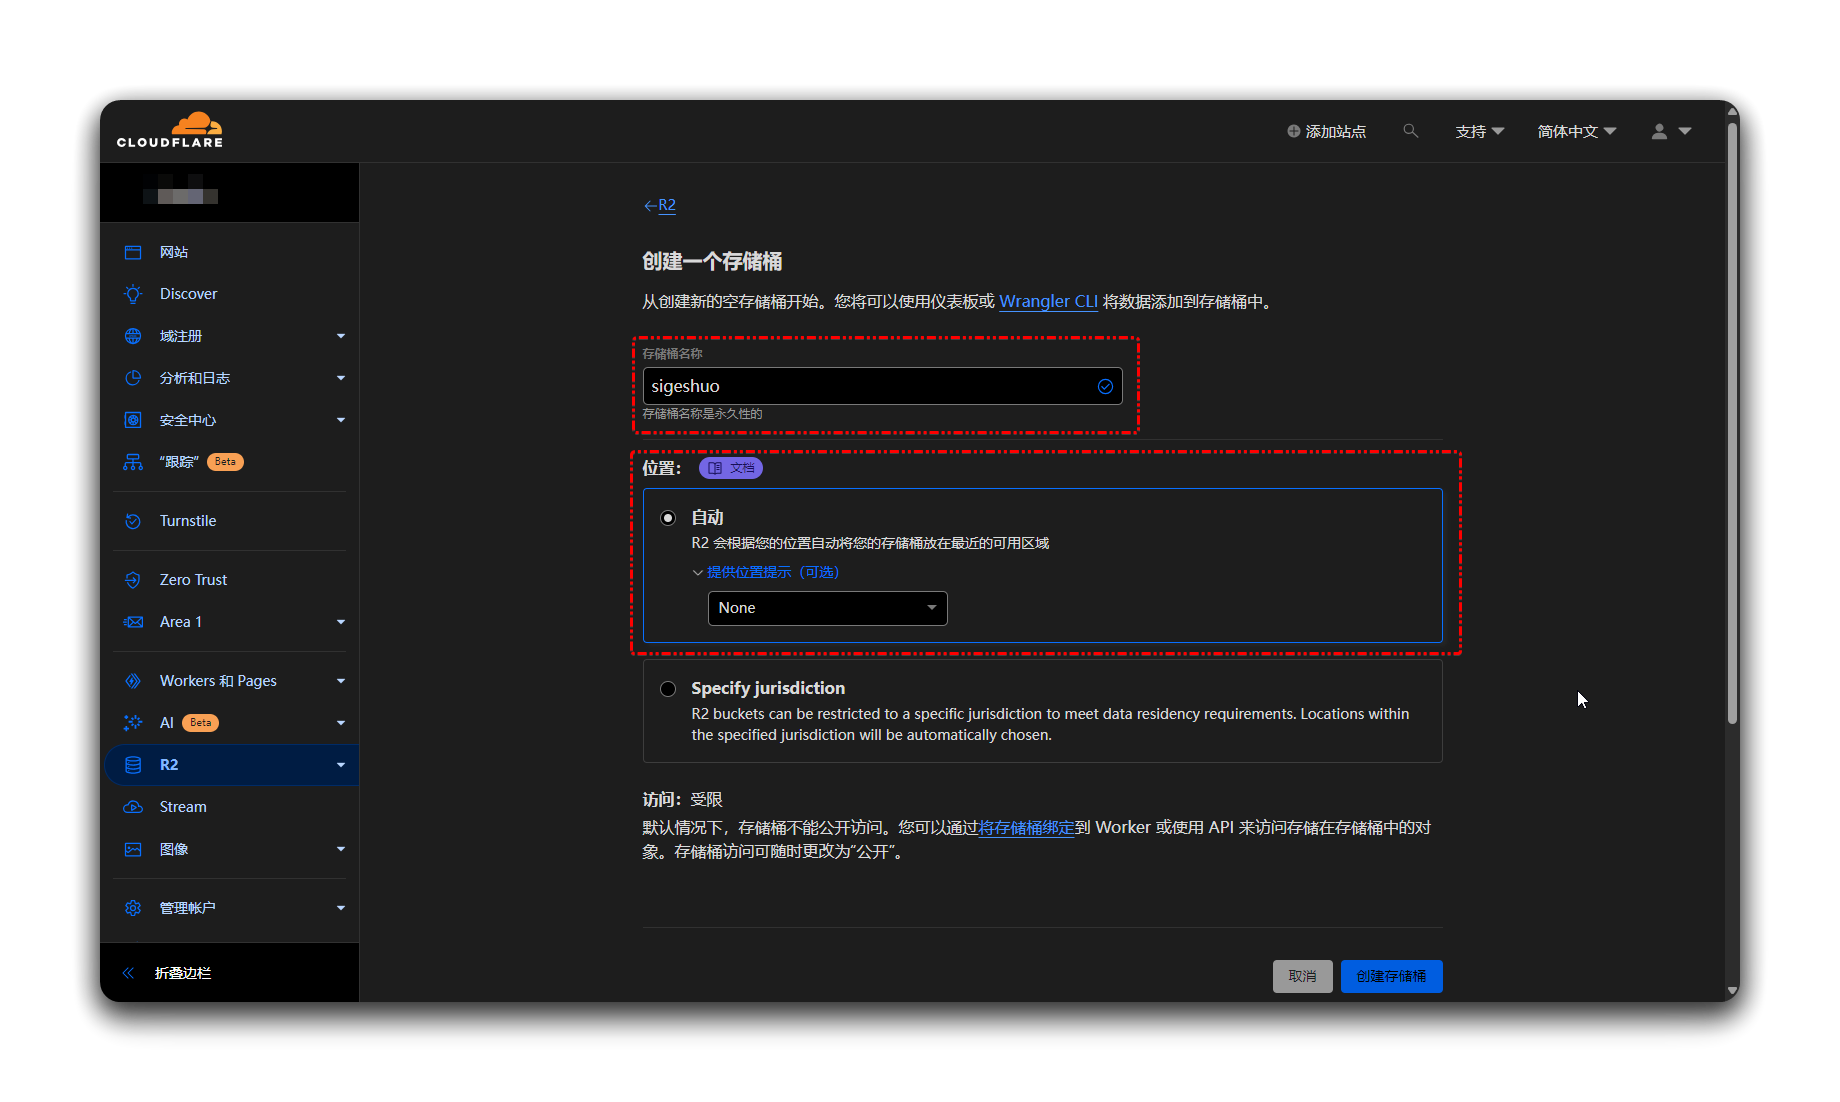Click the 管理帐户 gear icon

tap(133, 908)
